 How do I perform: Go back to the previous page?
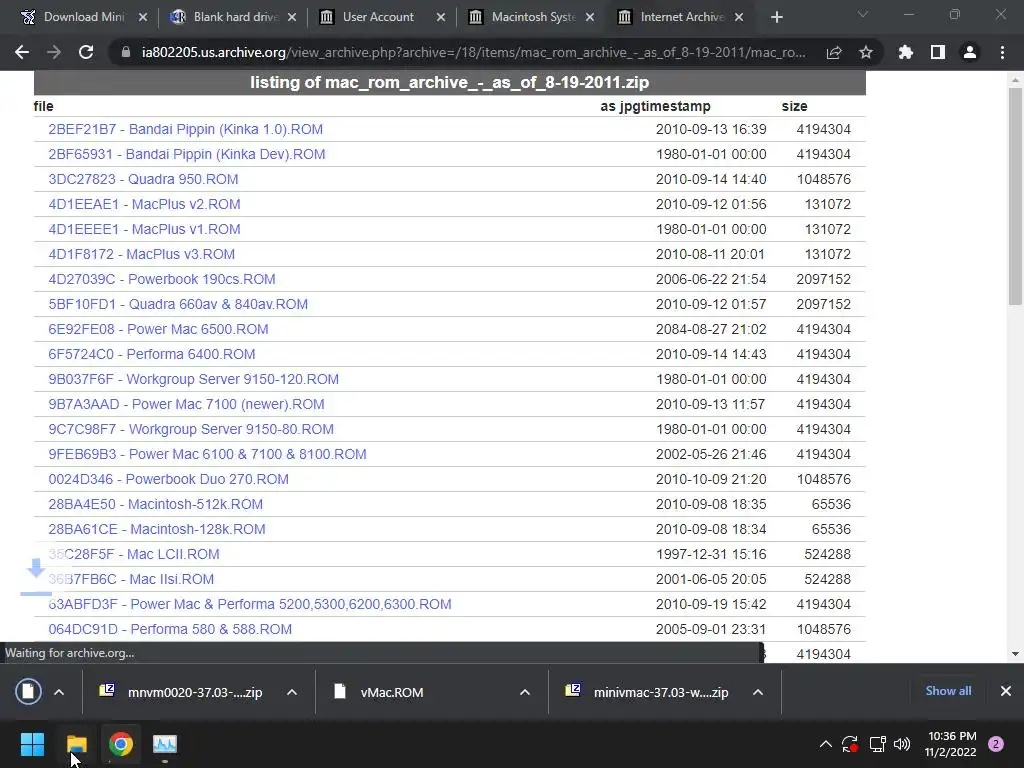point(22,52)
